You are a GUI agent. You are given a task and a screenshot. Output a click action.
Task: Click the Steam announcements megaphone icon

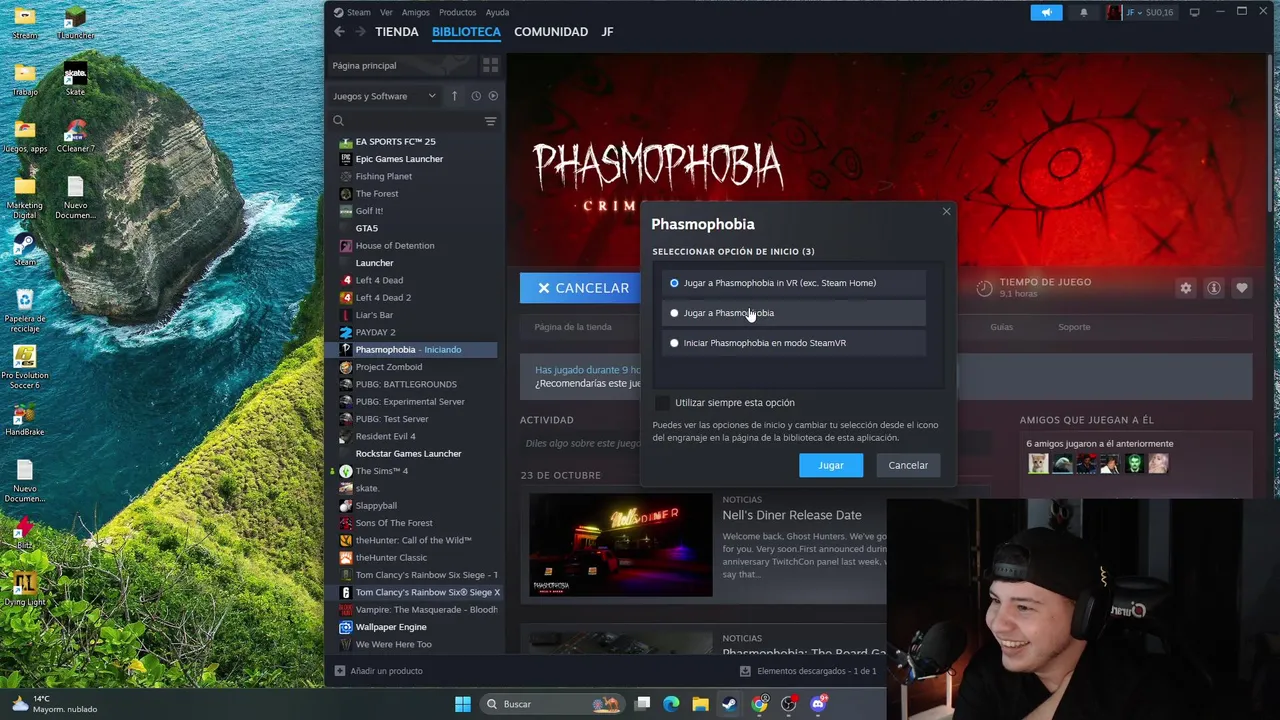click(1046, 12)
